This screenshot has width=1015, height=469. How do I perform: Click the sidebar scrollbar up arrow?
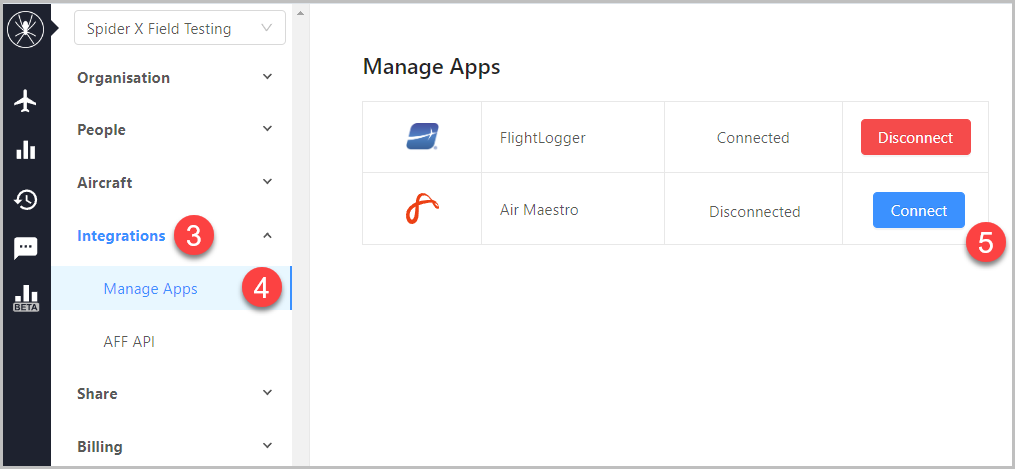point(299,12)
